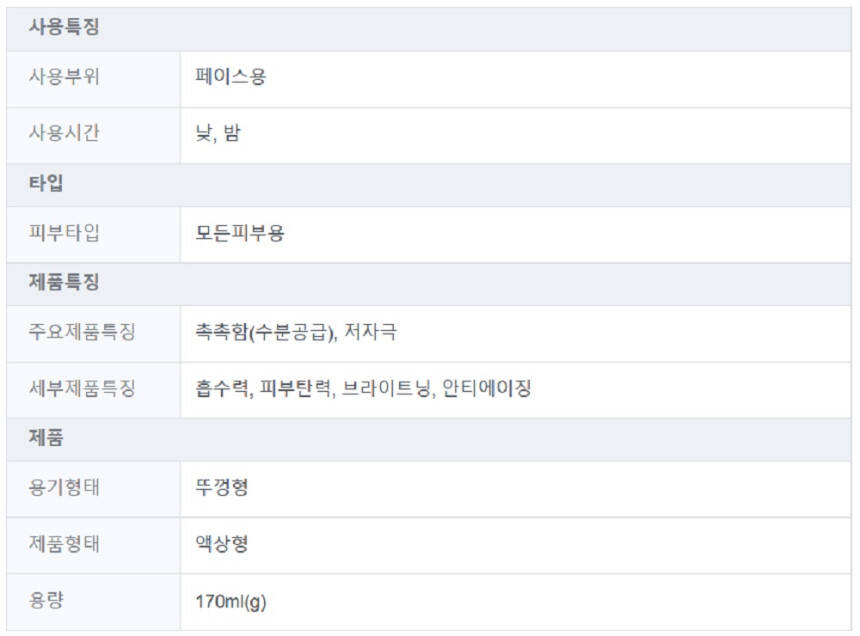The height and width of the screenshot is (636, 860).
Task: Select the 세부제품특징 row label
Action: point(82,388)
